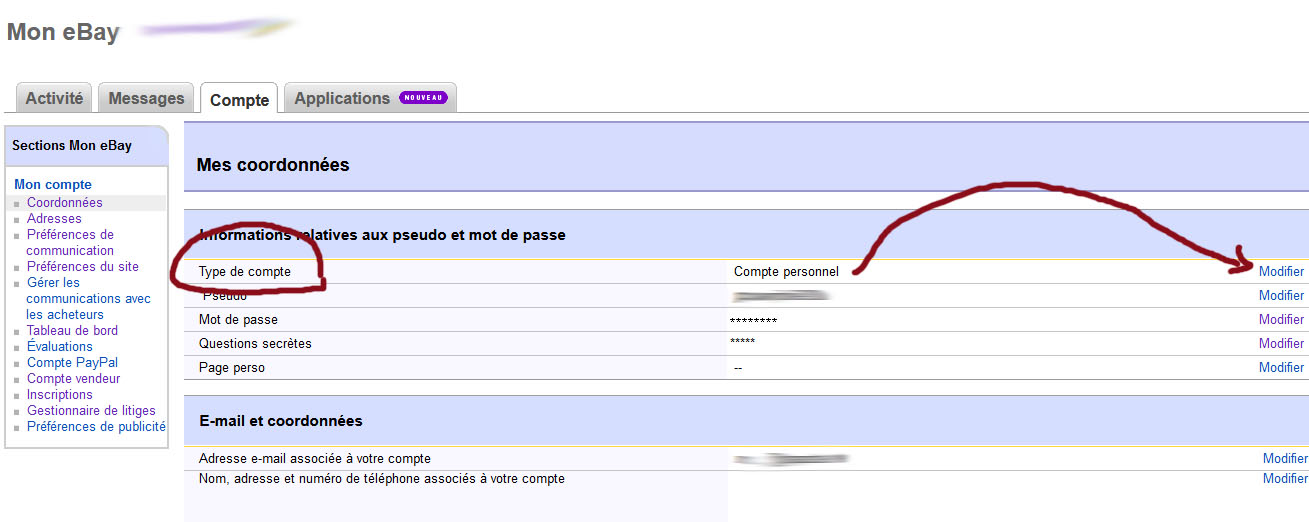The image size is (1309, 522).
Task: Open Compte PayPal settings
Action: [72, 362]
